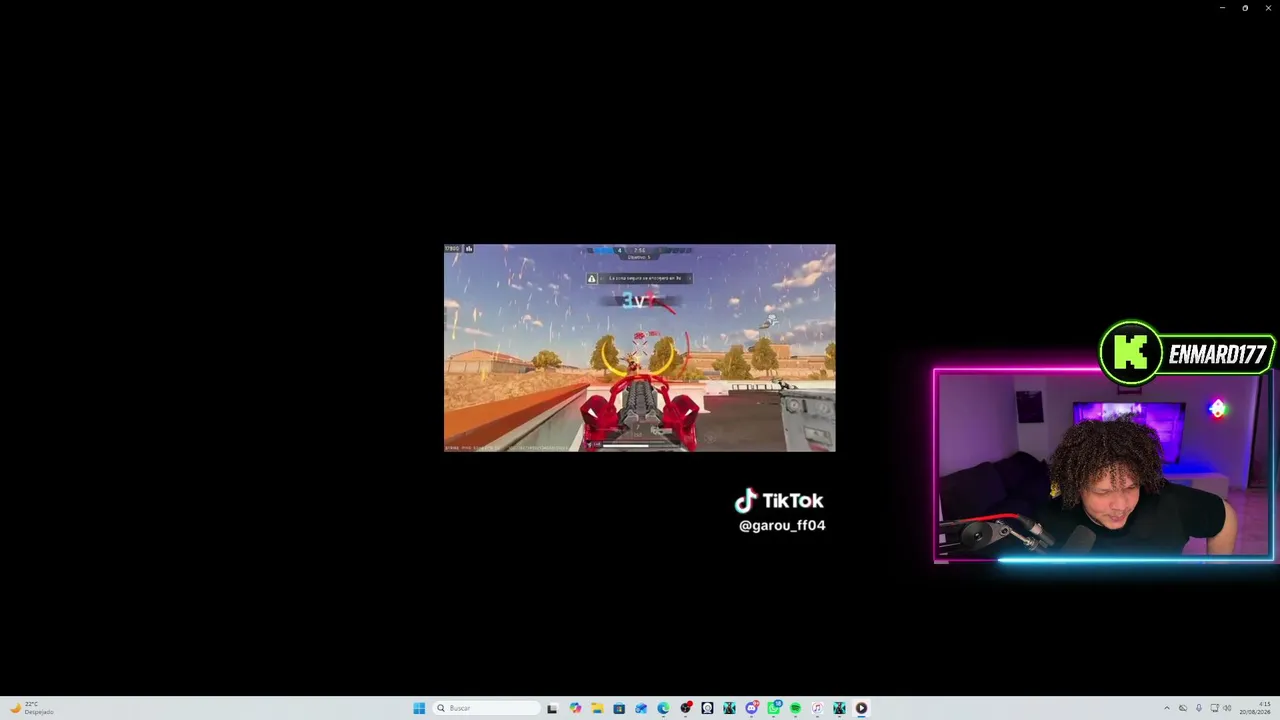Image resolution: width=1280 pixels, height=720 pixels.
Task: Expand the hidden system tray icons
Action: 1166,708
